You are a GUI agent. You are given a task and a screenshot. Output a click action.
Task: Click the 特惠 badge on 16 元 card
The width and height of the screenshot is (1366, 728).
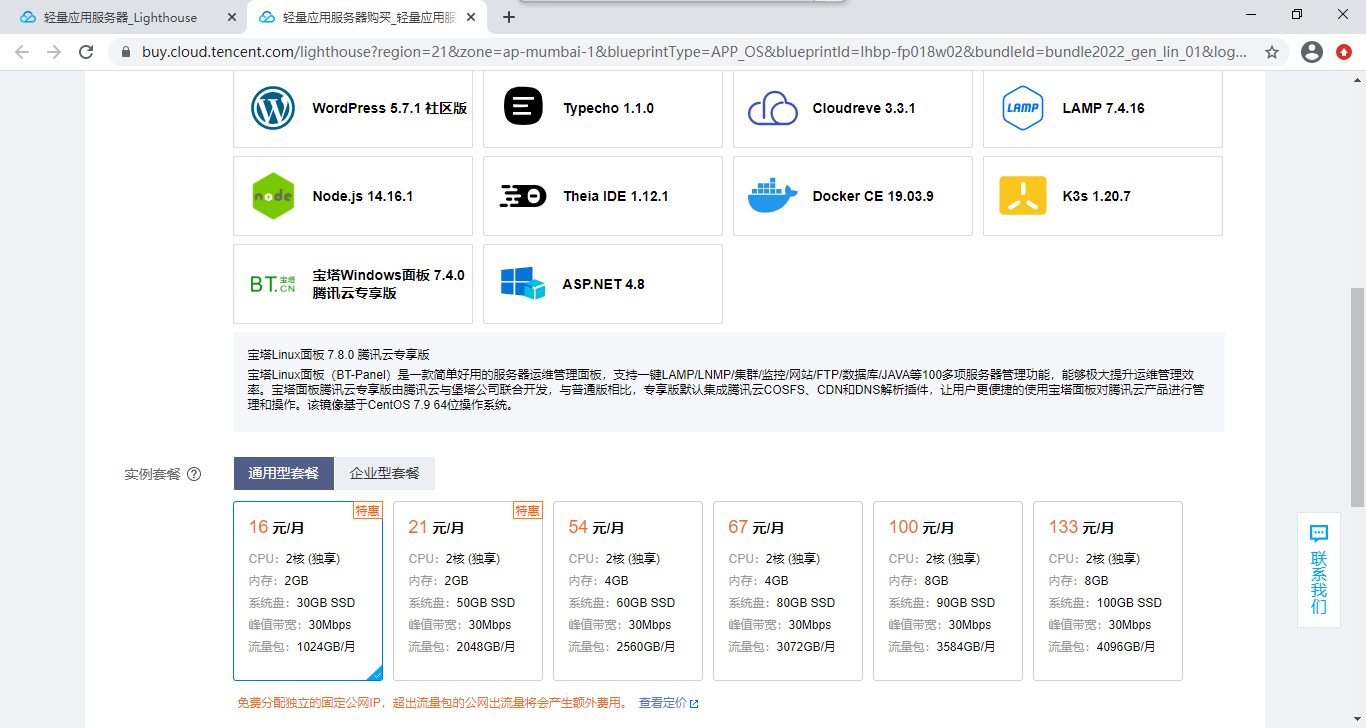coord(368,511)
